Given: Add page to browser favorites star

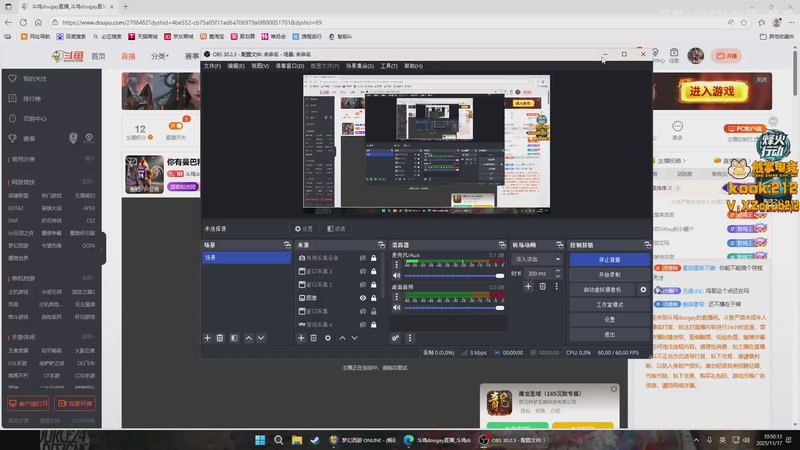Looking at the screenshot, I should tap(744, 22).
